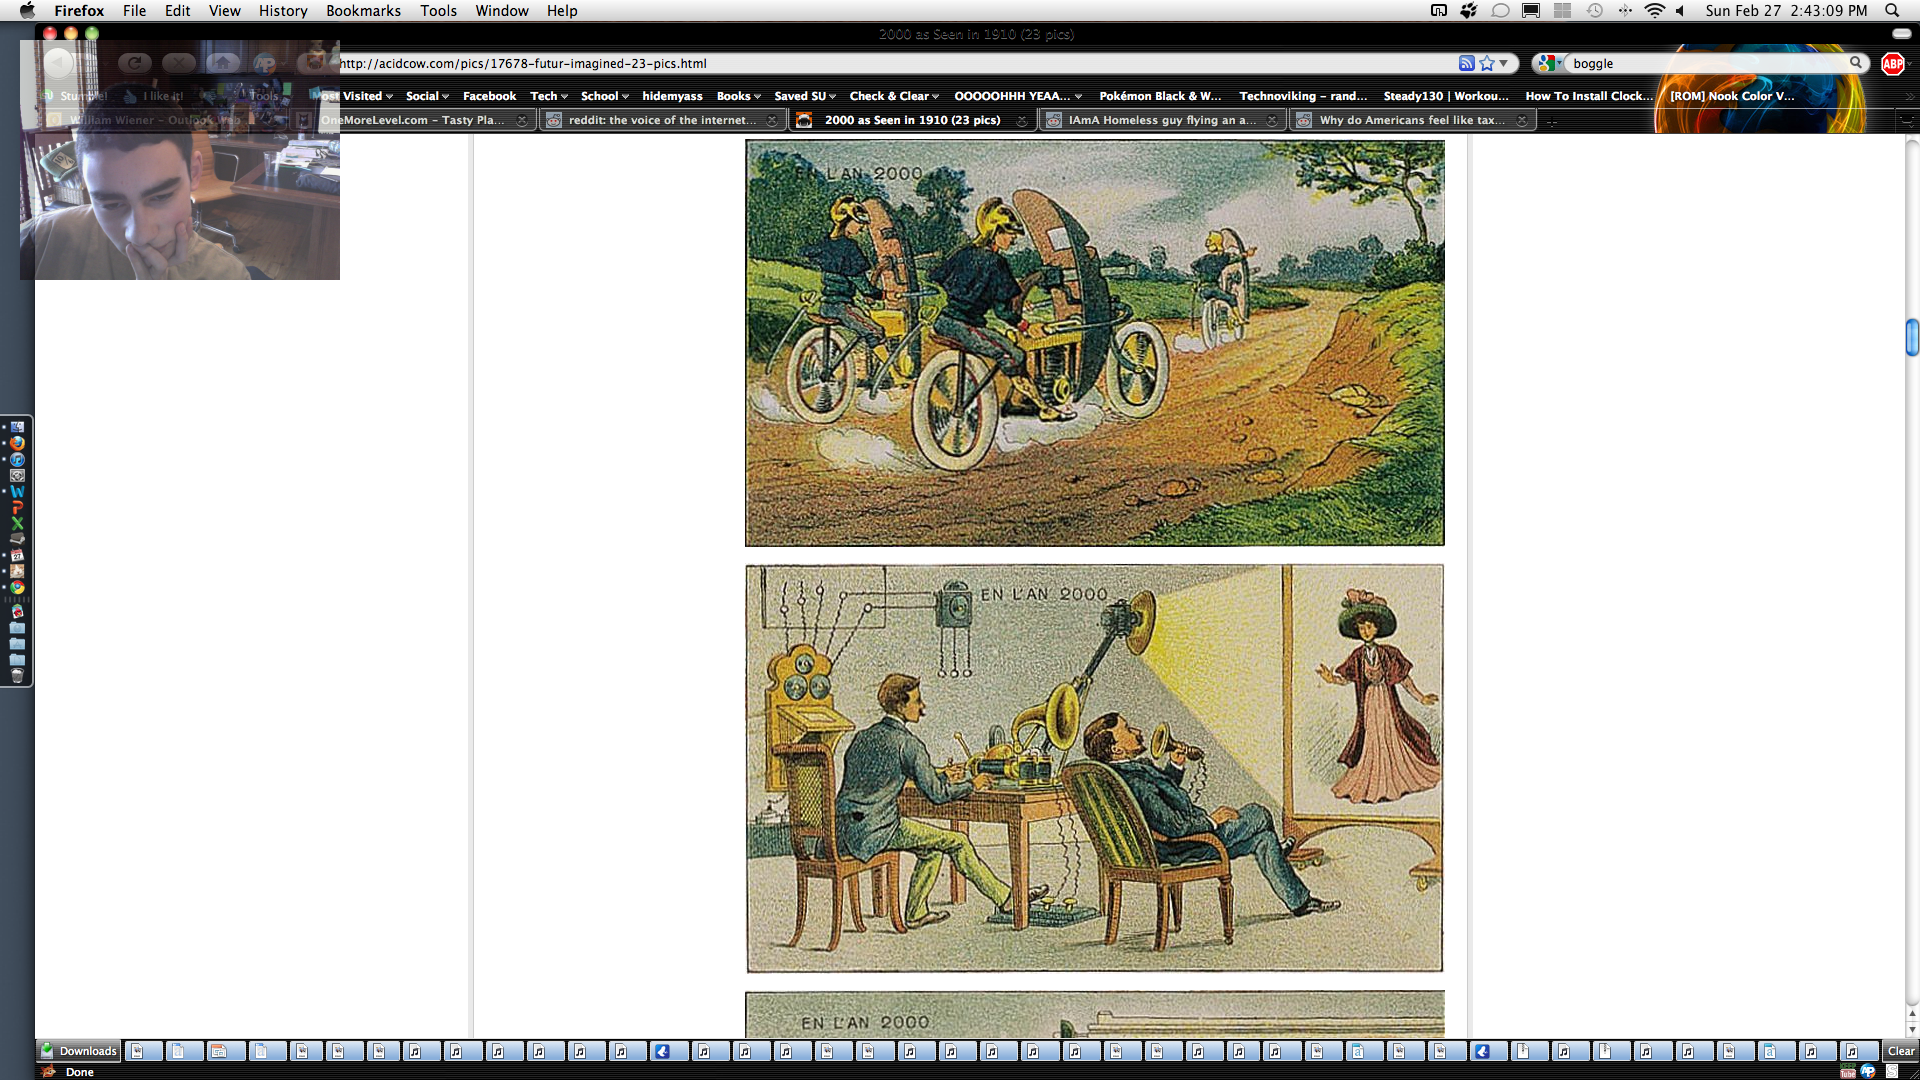The height and width of the screenshot is (1080, 1920).
Task: Open the School bookmarks folder
Action: [x=604, y=96]
